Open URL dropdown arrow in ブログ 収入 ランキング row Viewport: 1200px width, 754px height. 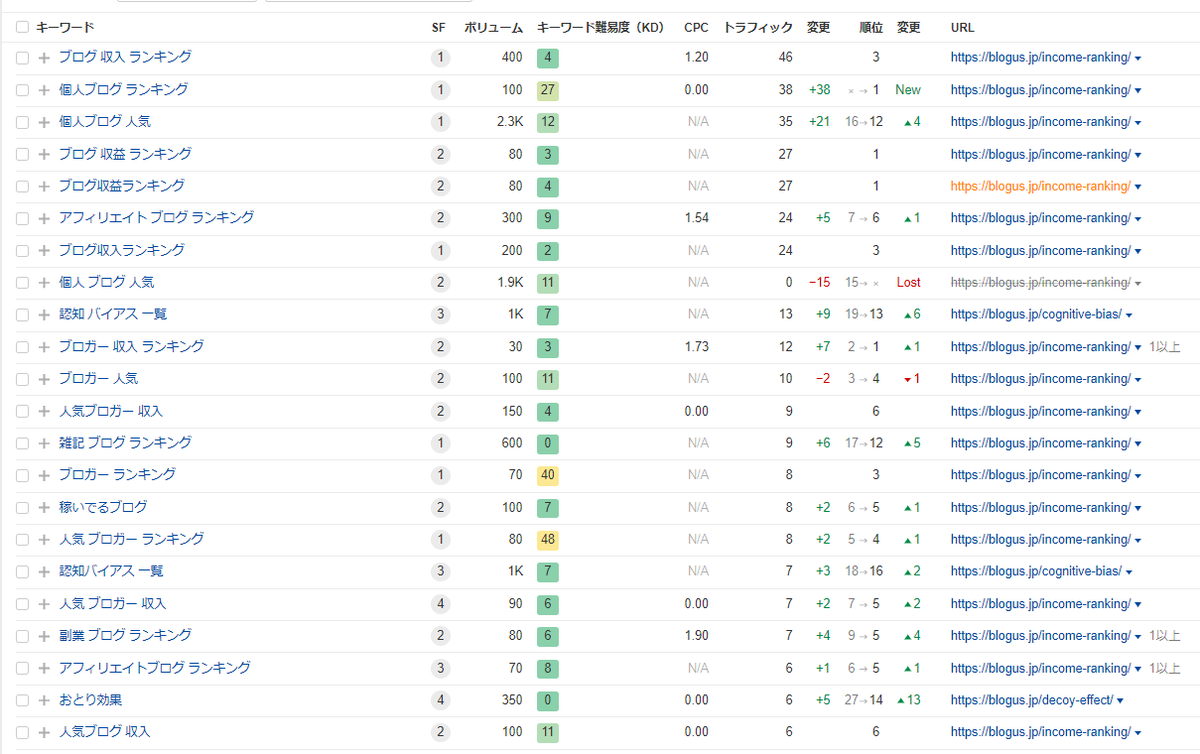[1138, 58]
